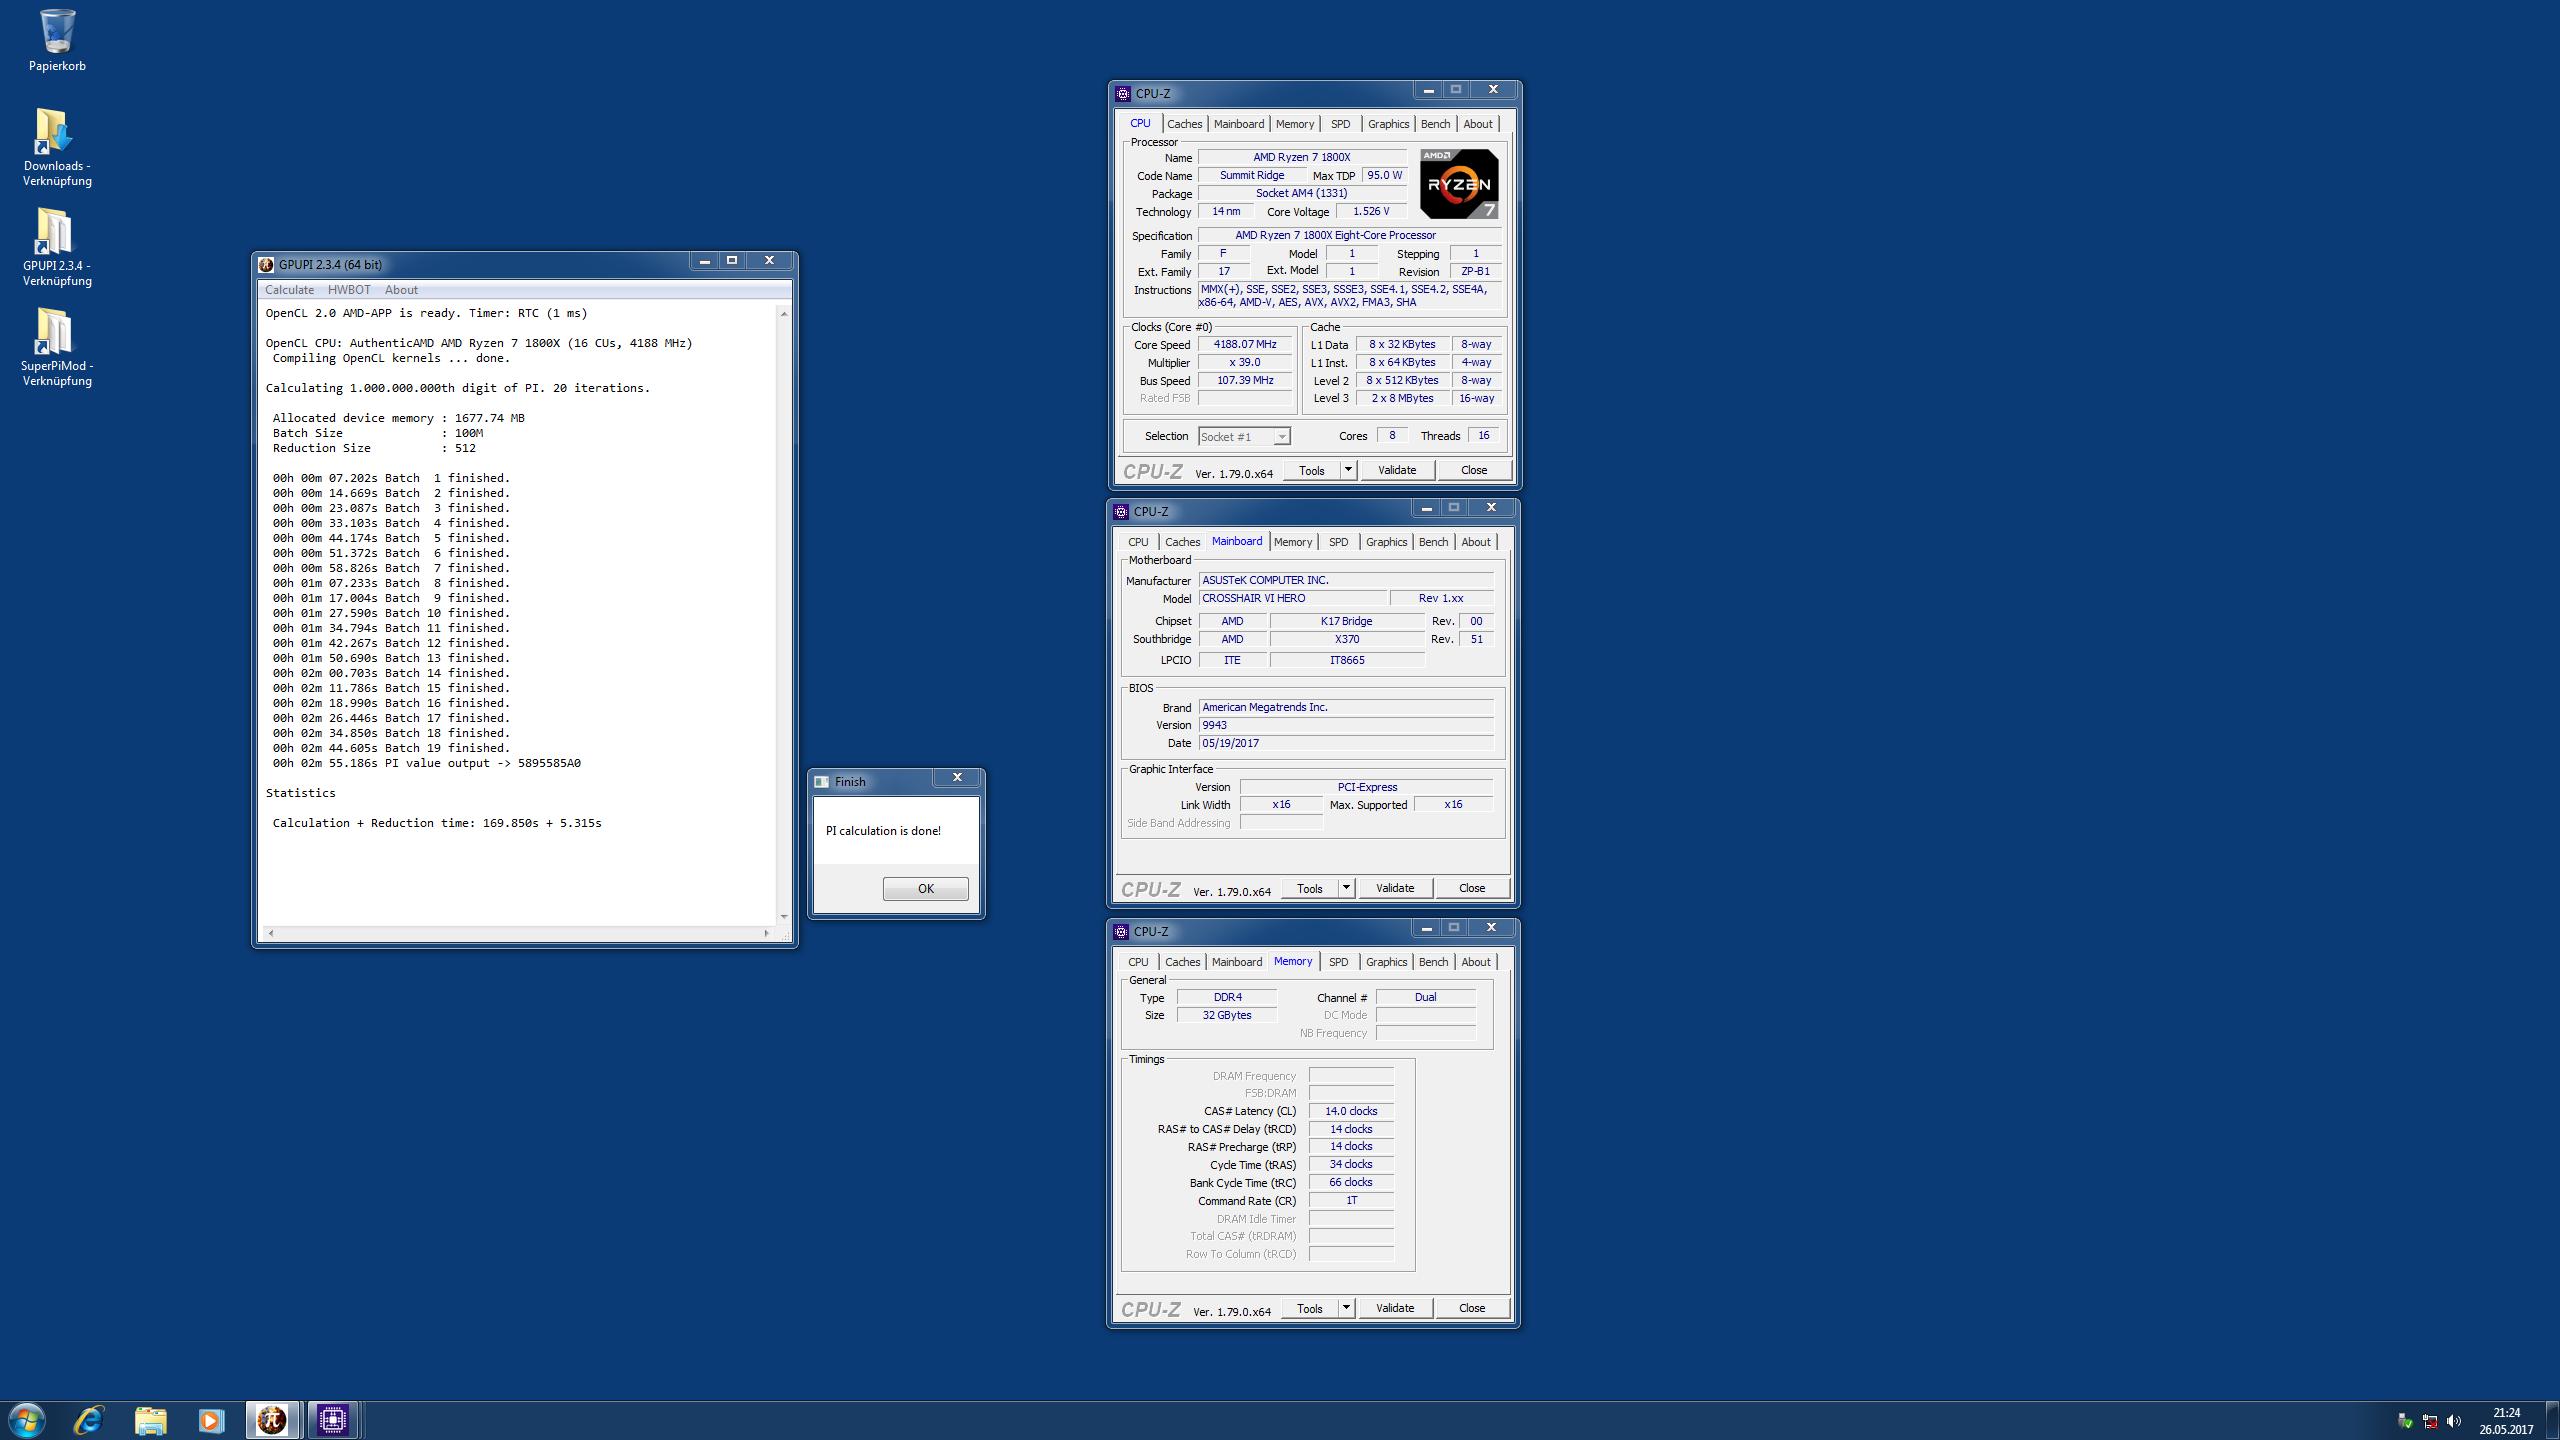Select the Bench tab in top CPU-Z window
The image size is (2560, 1440).
[1435, 124]
